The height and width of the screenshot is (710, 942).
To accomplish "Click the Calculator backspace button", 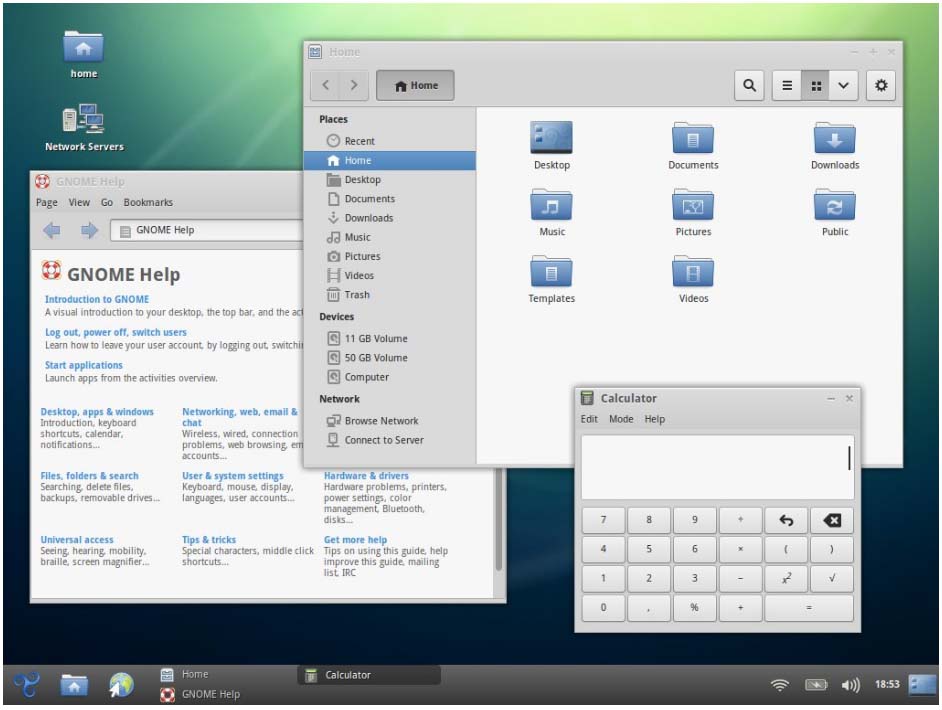I will click(x=831, y=520).
